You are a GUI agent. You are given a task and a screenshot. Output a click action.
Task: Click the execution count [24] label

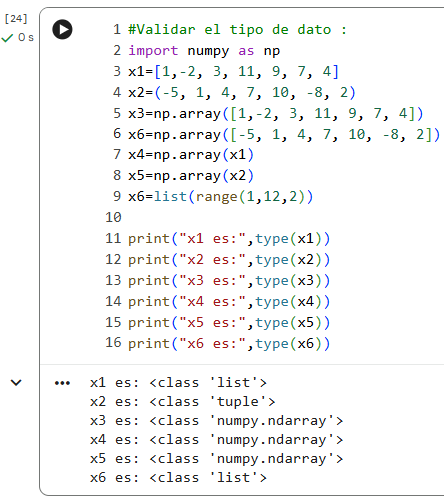tap(16, 19)
